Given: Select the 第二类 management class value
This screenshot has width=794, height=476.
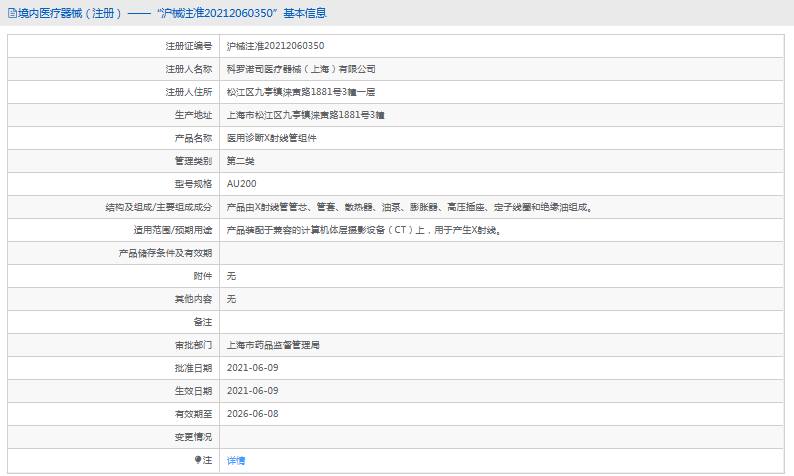Looking at the screenshot, I should [x=241, y=161].
